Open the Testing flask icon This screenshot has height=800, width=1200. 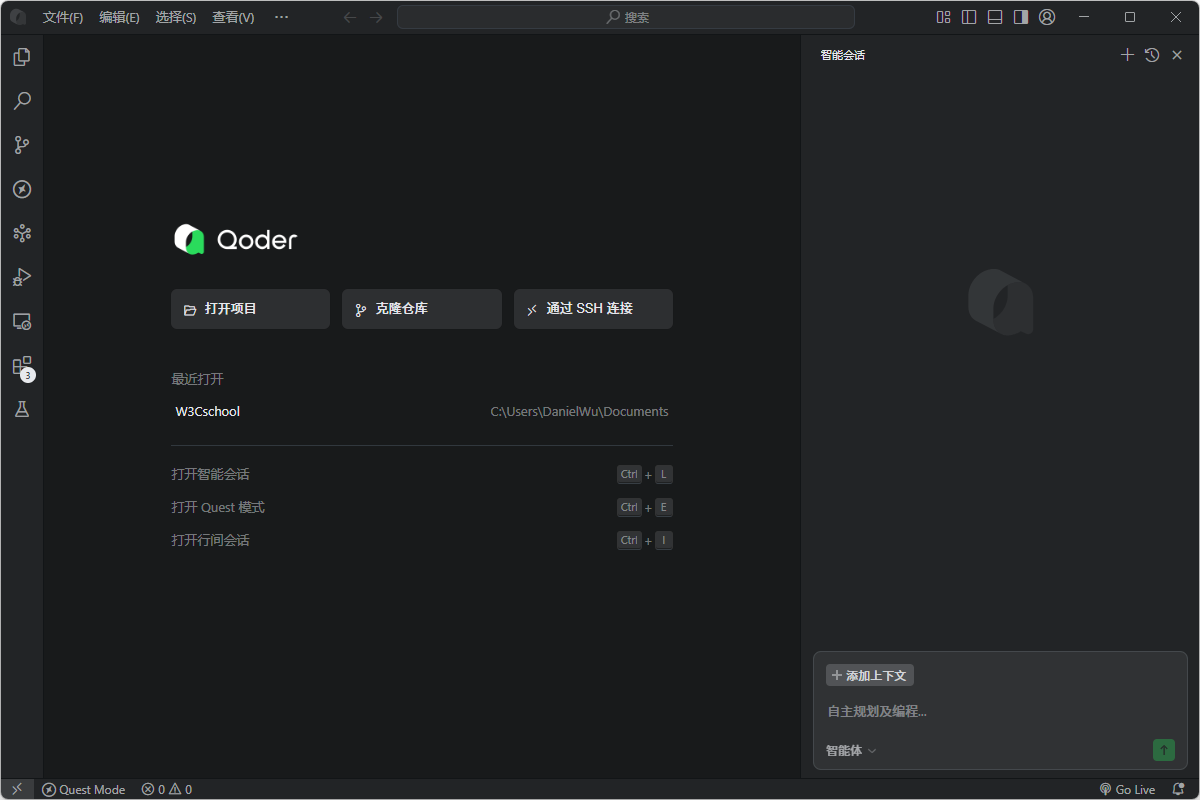pyautogui.click(x=22, y=409)
